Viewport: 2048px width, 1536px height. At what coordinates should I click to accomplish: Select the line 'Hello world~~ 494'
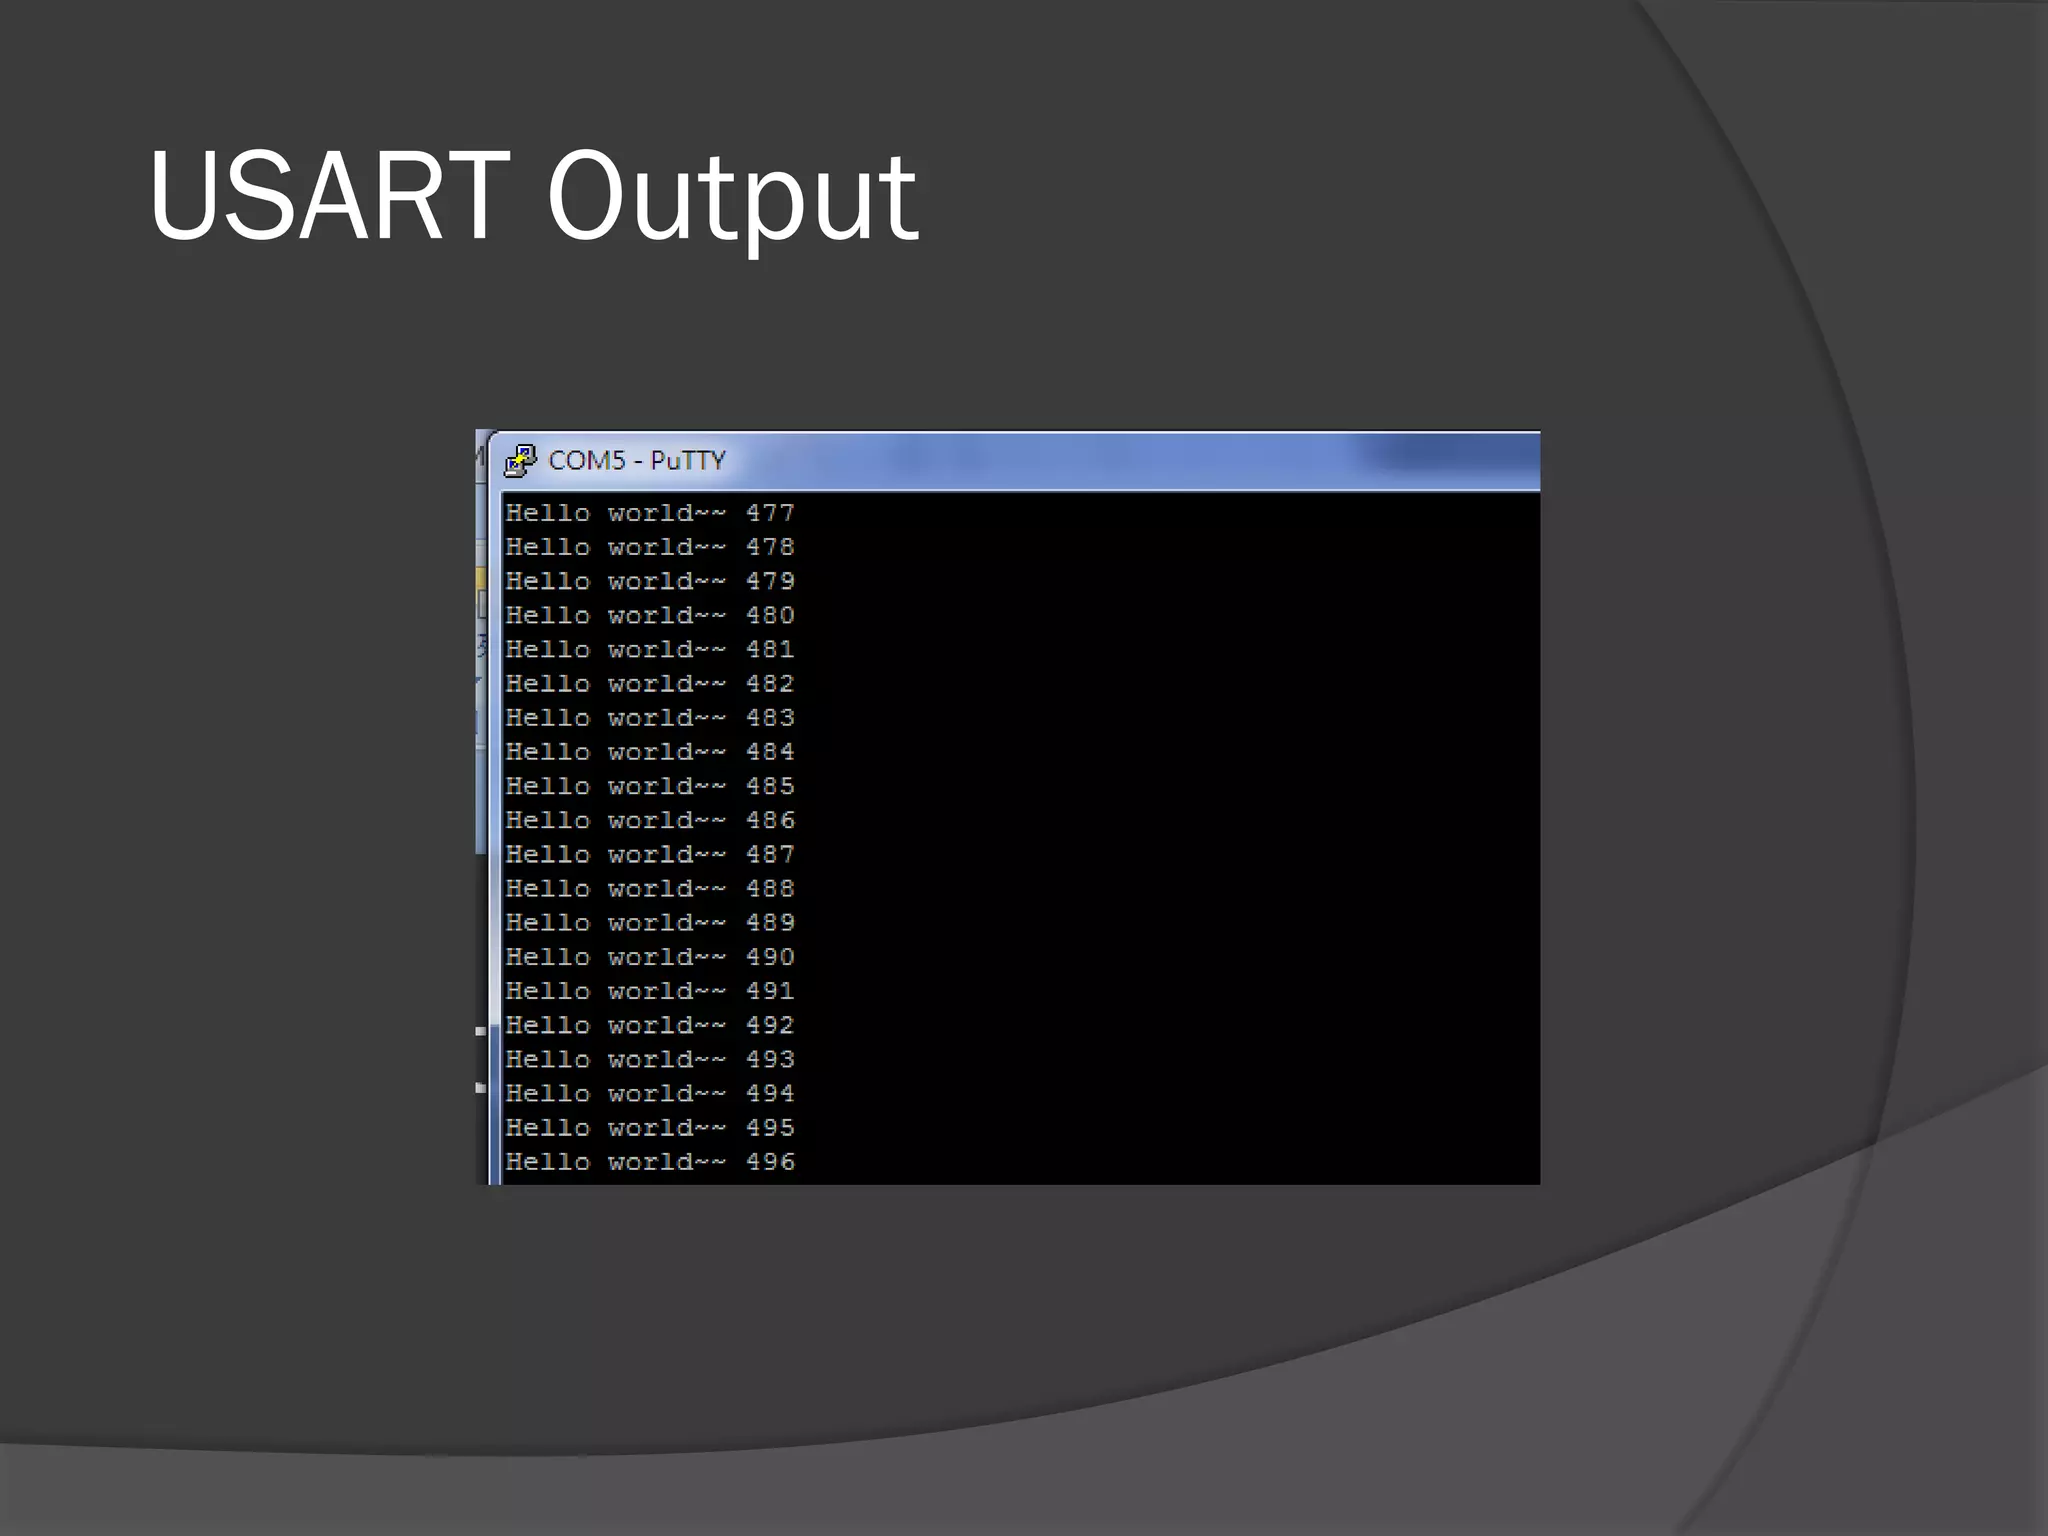[x=650, y=1093]
